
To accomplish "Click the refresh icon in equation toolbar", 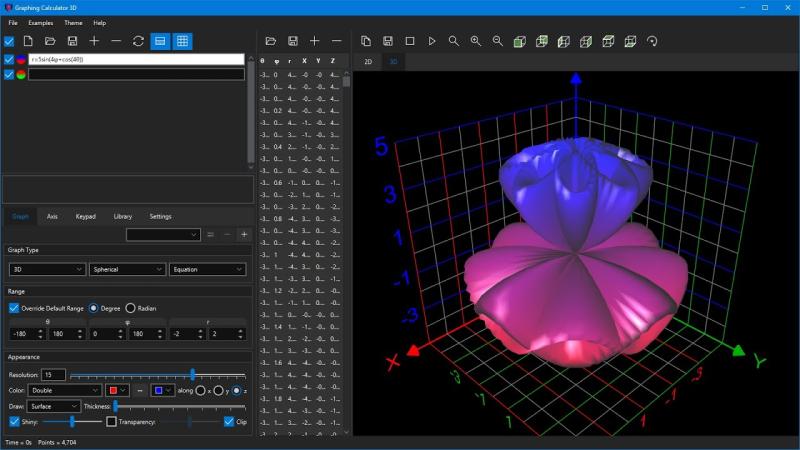I will click(138, 41).
